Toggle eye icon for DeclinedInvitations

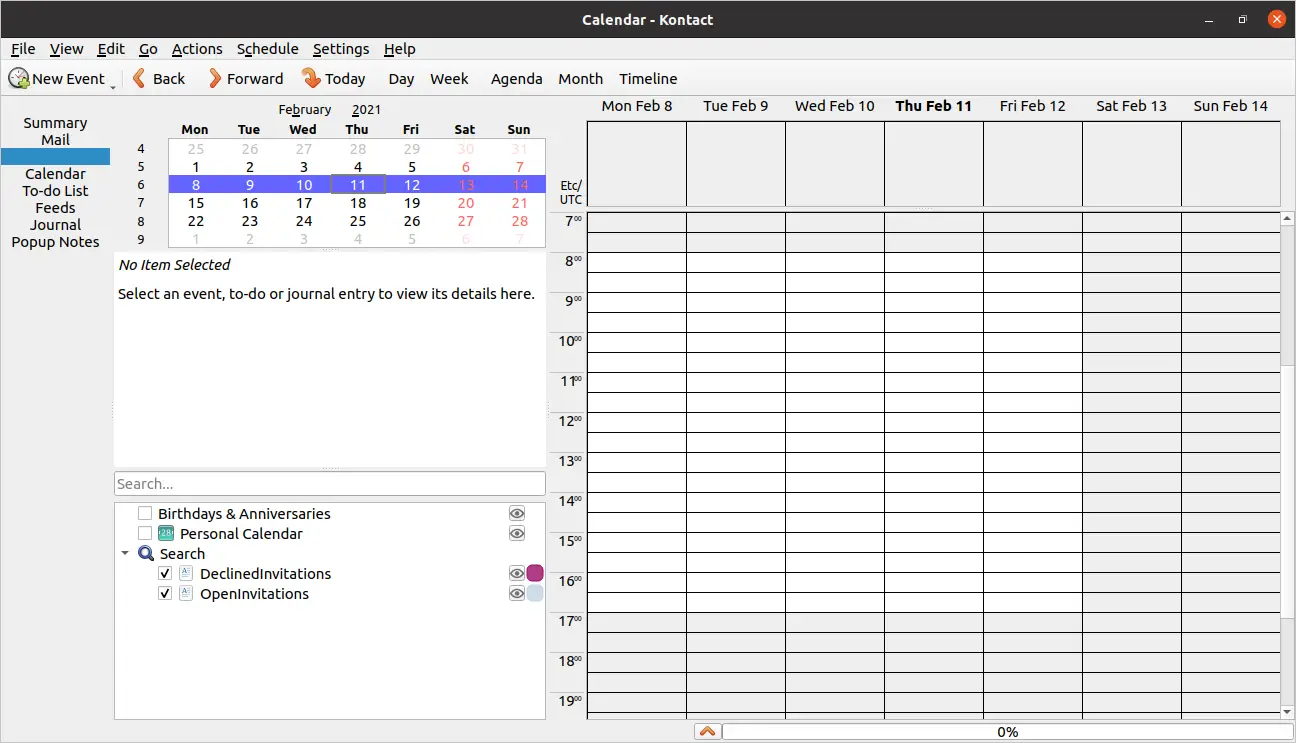(x=517, y=573)
